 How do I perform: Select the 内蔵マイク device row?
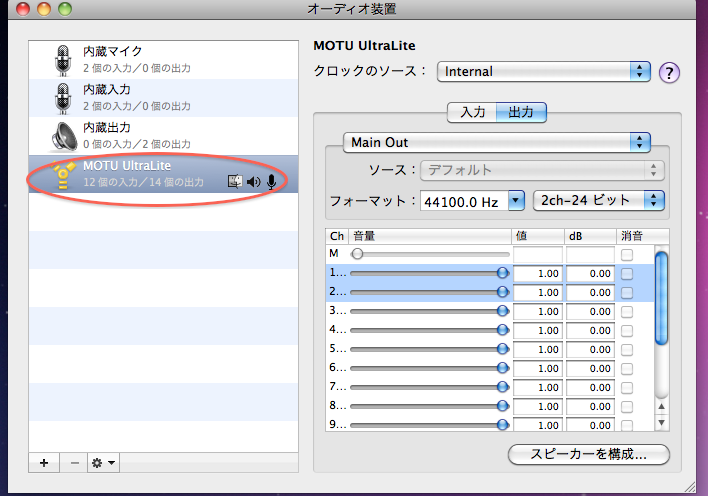coord(163,60)
